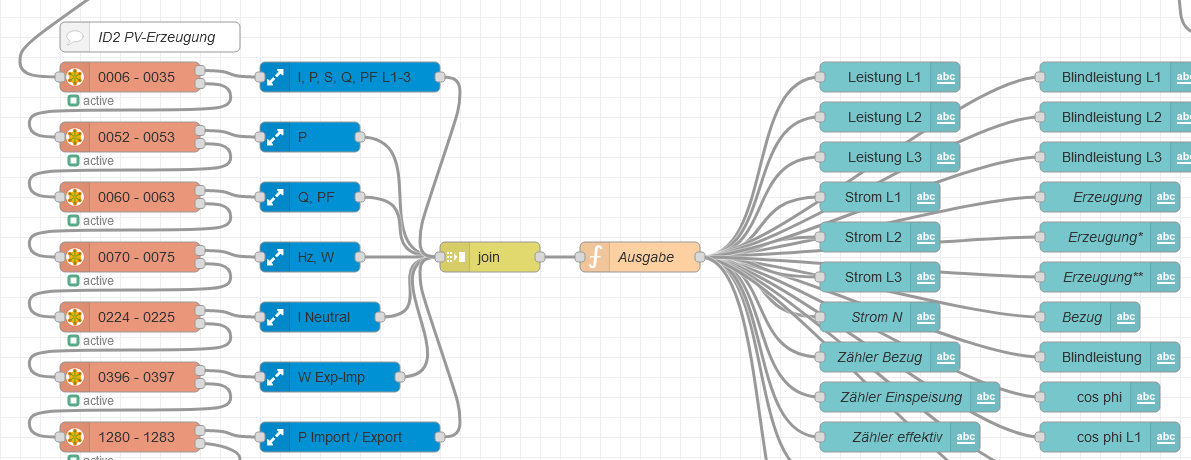Viewport: 1191px width, 460px height.
Task: Click the input port of Leistung L1
Action: 820,77
